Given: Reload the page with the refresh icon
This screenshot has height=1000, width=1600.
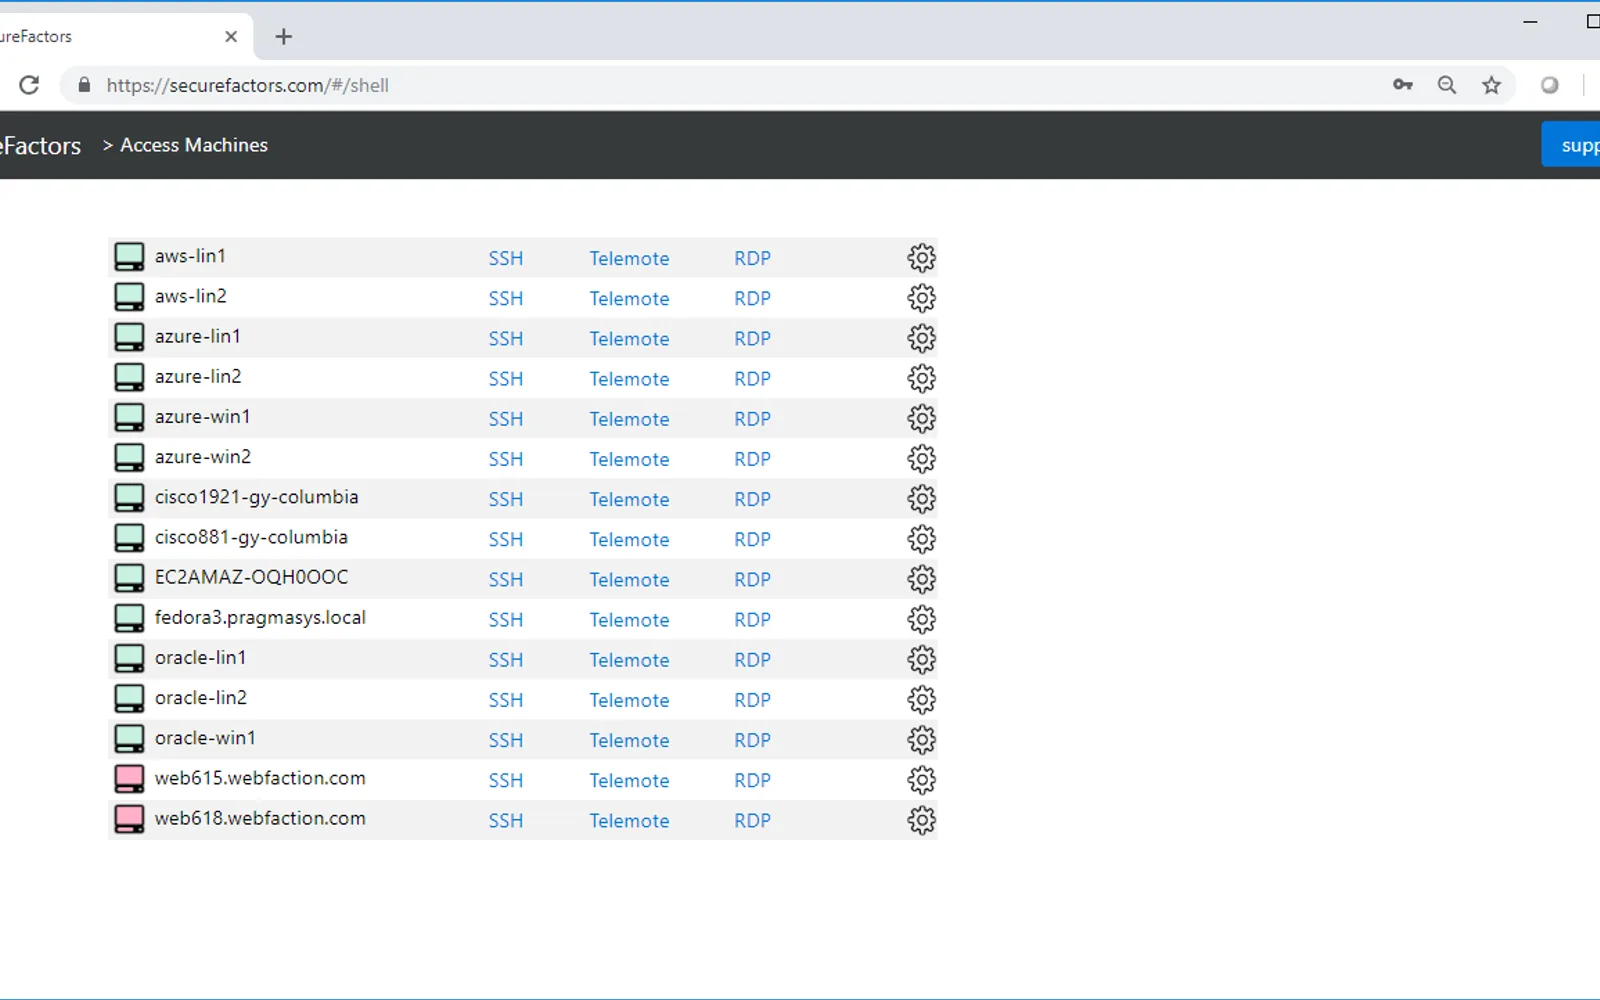Looking at the screenshot, I should click(x=29, y=85).
